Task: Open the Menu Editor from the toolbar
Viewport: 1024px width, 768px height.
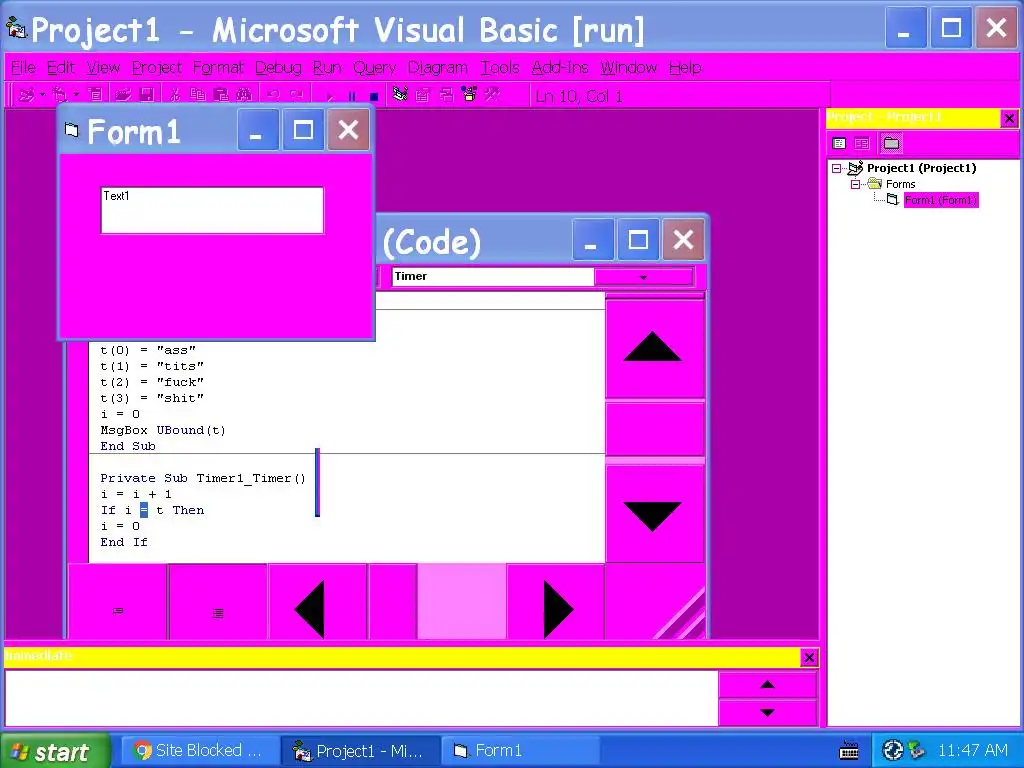Action: [x=95, y=95]
